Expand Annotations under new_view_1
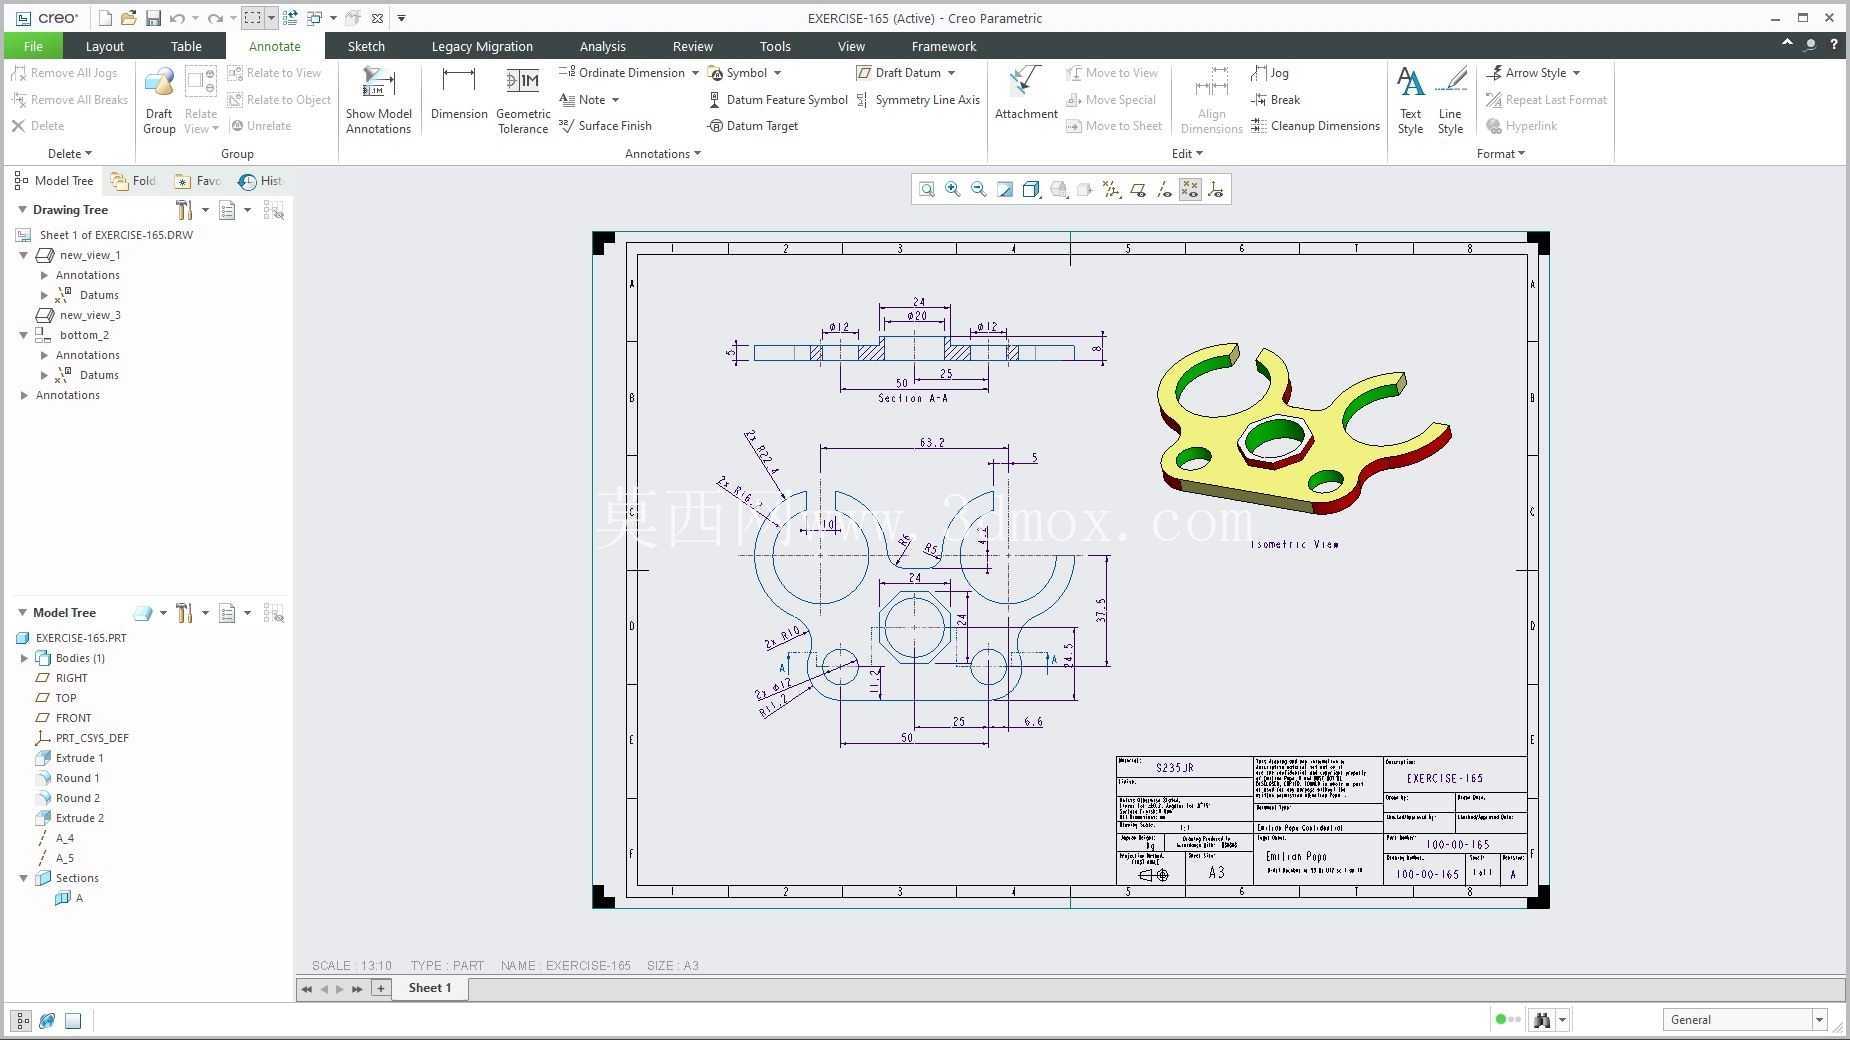 (x=44, y=275)
